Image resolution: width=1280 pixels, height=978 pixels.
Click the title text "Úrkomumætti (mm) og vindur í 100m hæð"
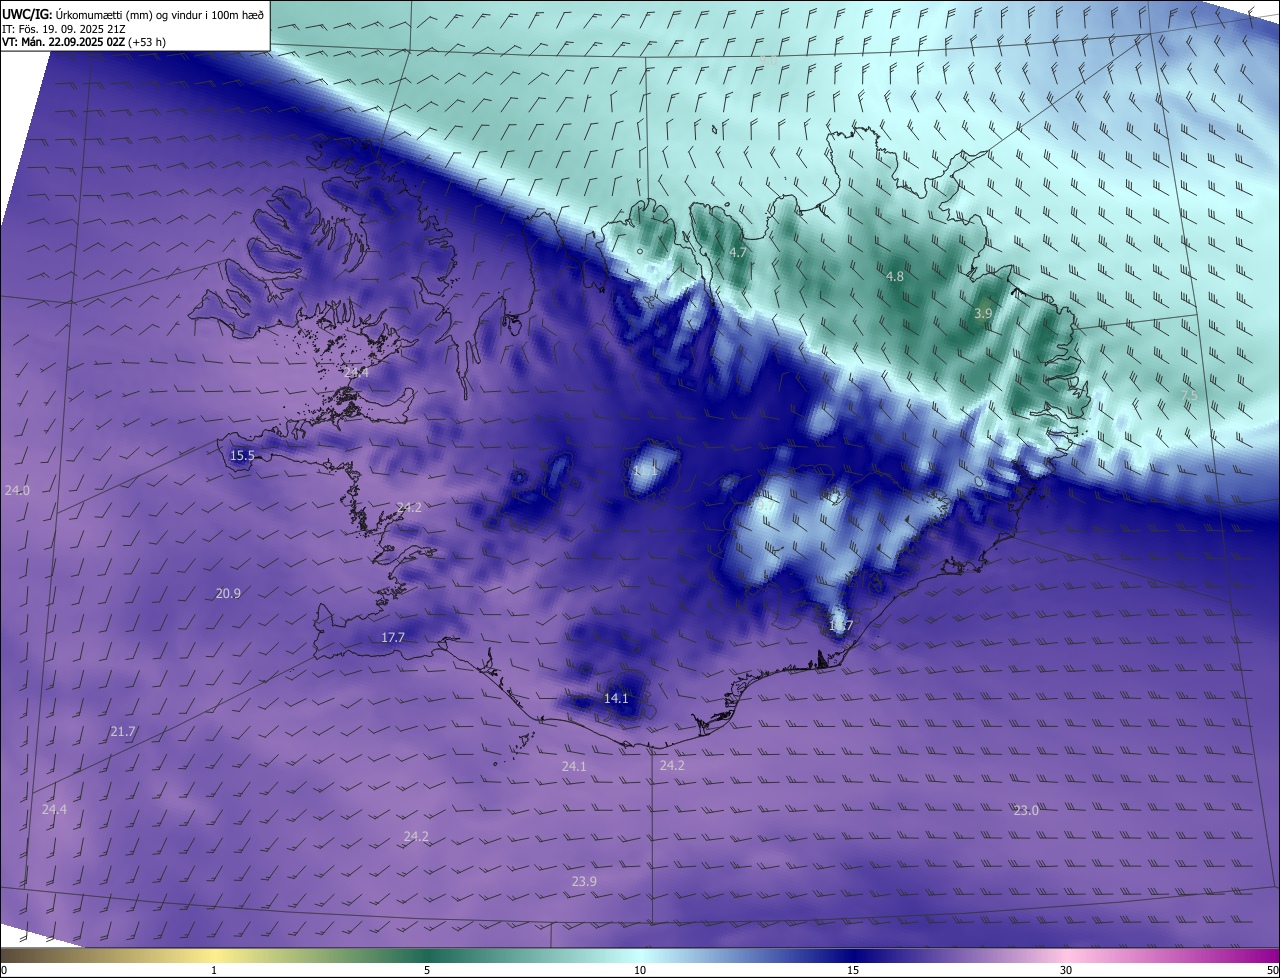point(160,15)
